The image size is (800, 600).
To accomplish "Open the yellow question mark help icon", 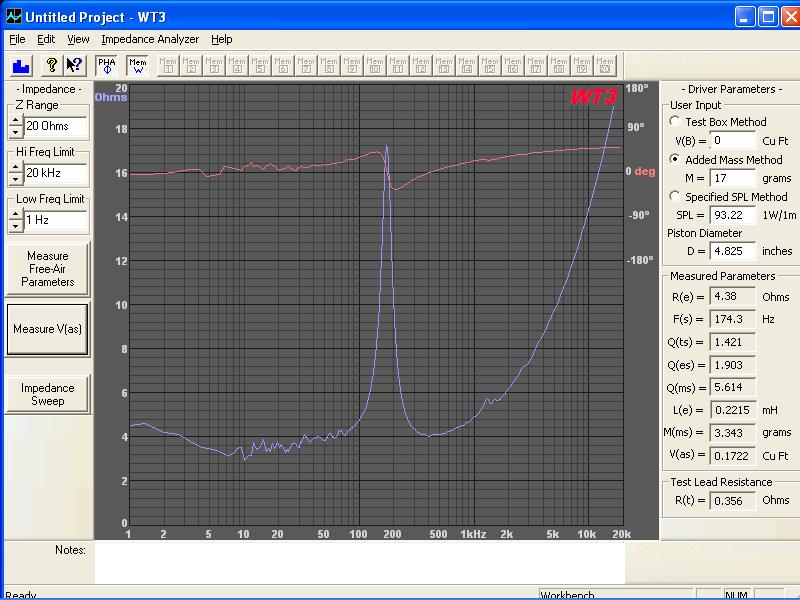I will [52, 65].
